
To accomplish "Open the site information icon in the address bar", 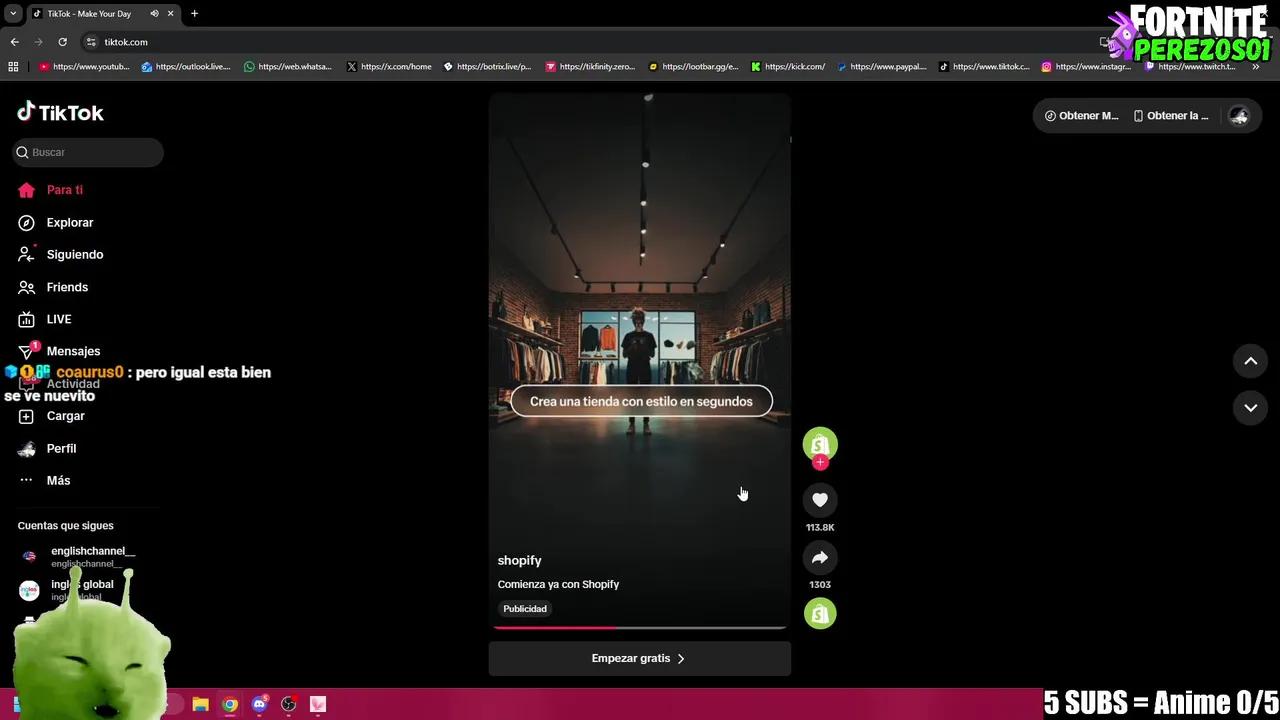I will coord(91,42).
